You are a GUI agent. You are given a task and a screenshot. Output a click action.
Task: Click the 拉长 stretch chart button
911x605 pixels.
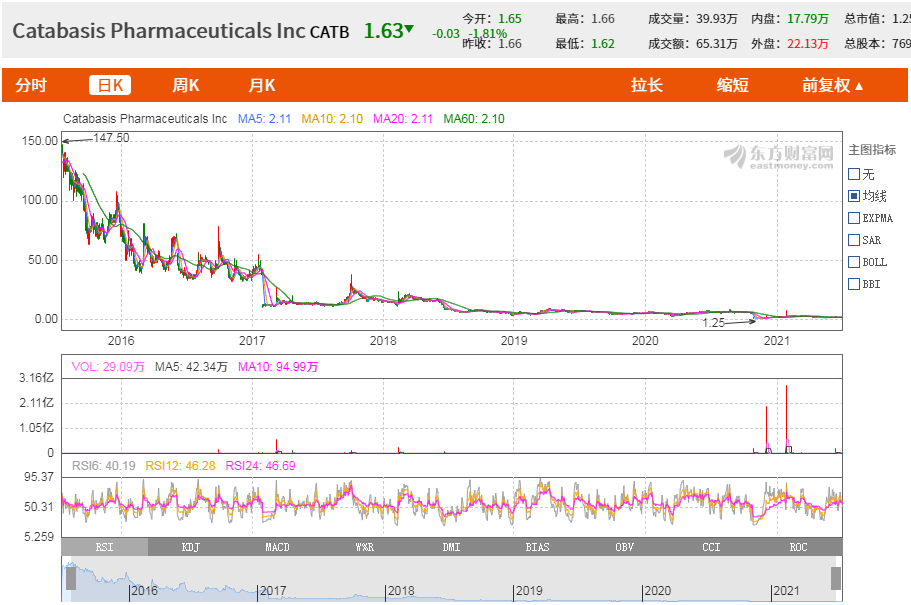pyautogui.click(x=647, y=85)
